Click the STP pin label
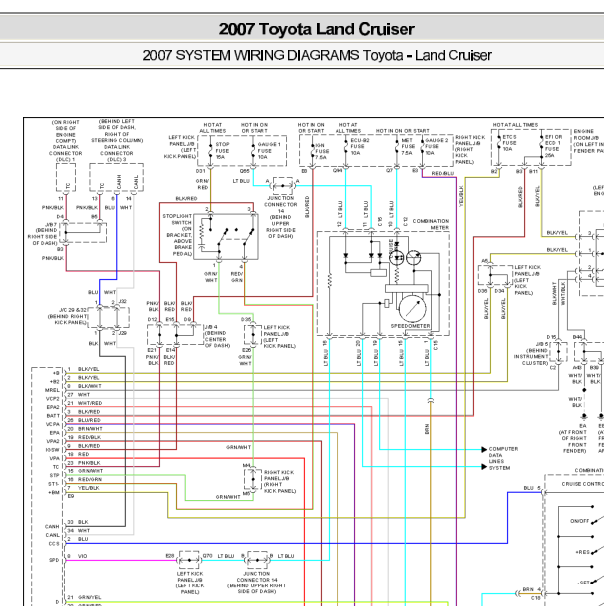The width and height of the screenshot is (604, 606). coord(54,475)
